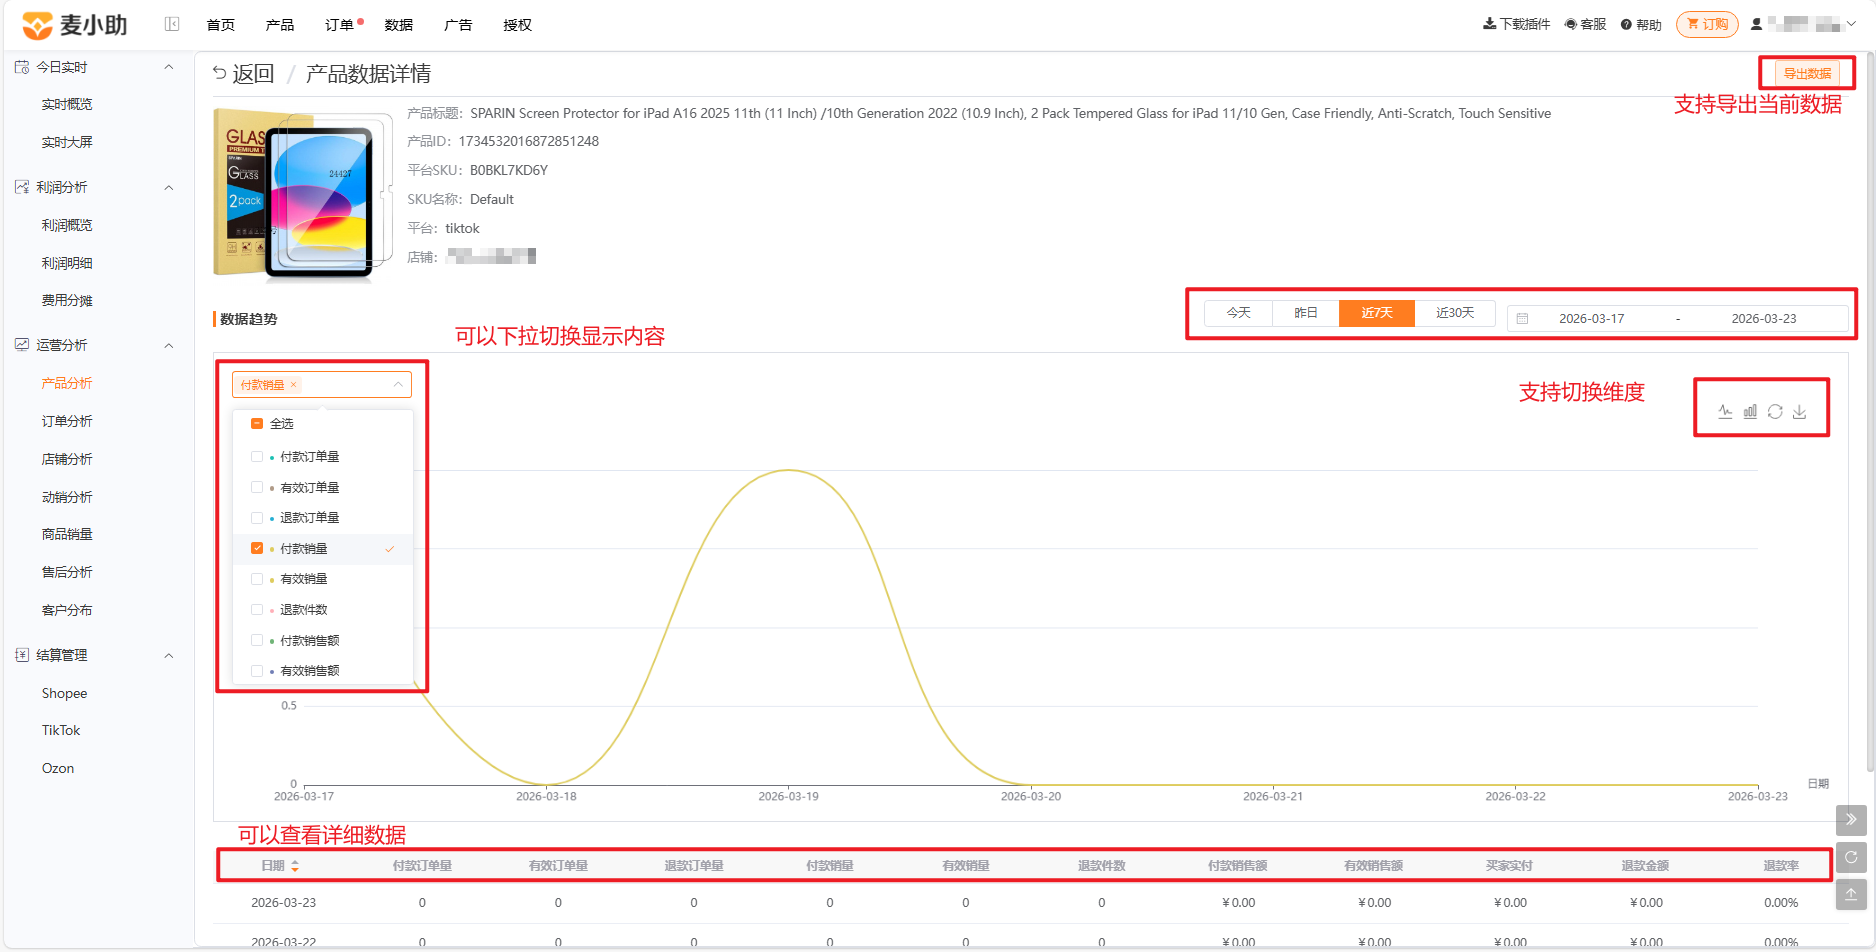Viewport: 1876px width, 952px height.
Task: Check the 付款订单量 checkbox
Action: click(x=257, y=457)
